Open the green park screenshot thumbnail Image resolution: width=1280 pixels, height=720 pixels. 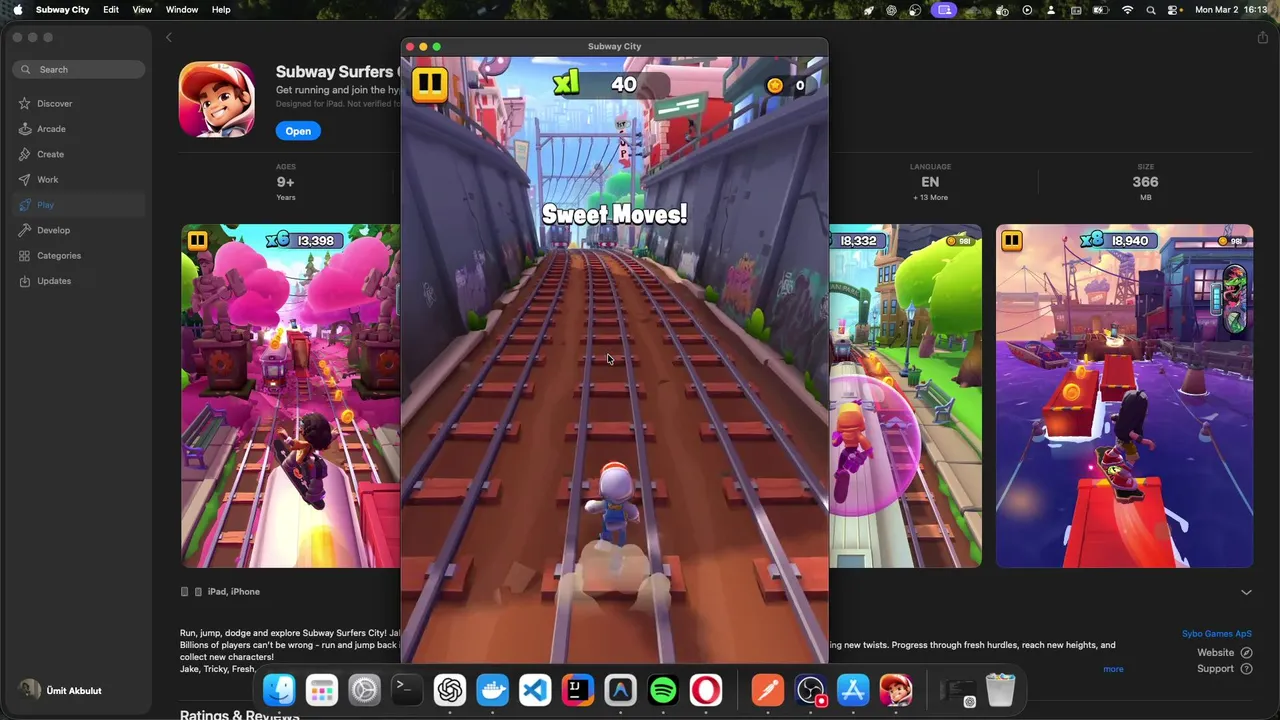click(905, 396)
